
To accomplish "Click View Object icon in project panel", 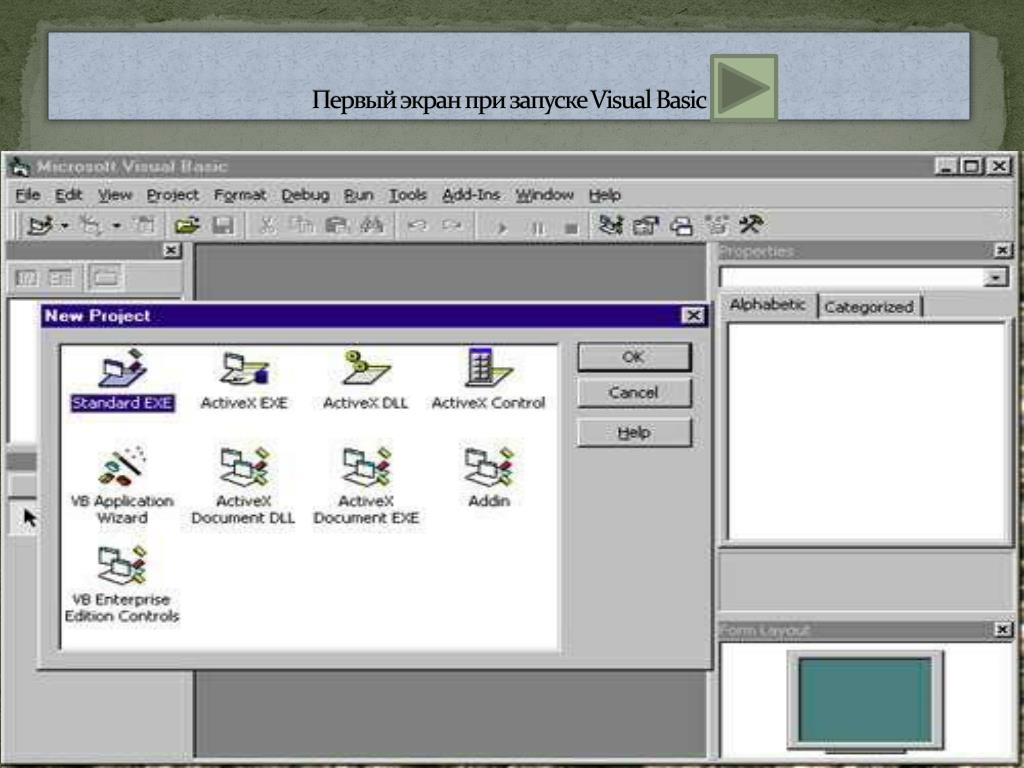I will (x=61, y=279).
